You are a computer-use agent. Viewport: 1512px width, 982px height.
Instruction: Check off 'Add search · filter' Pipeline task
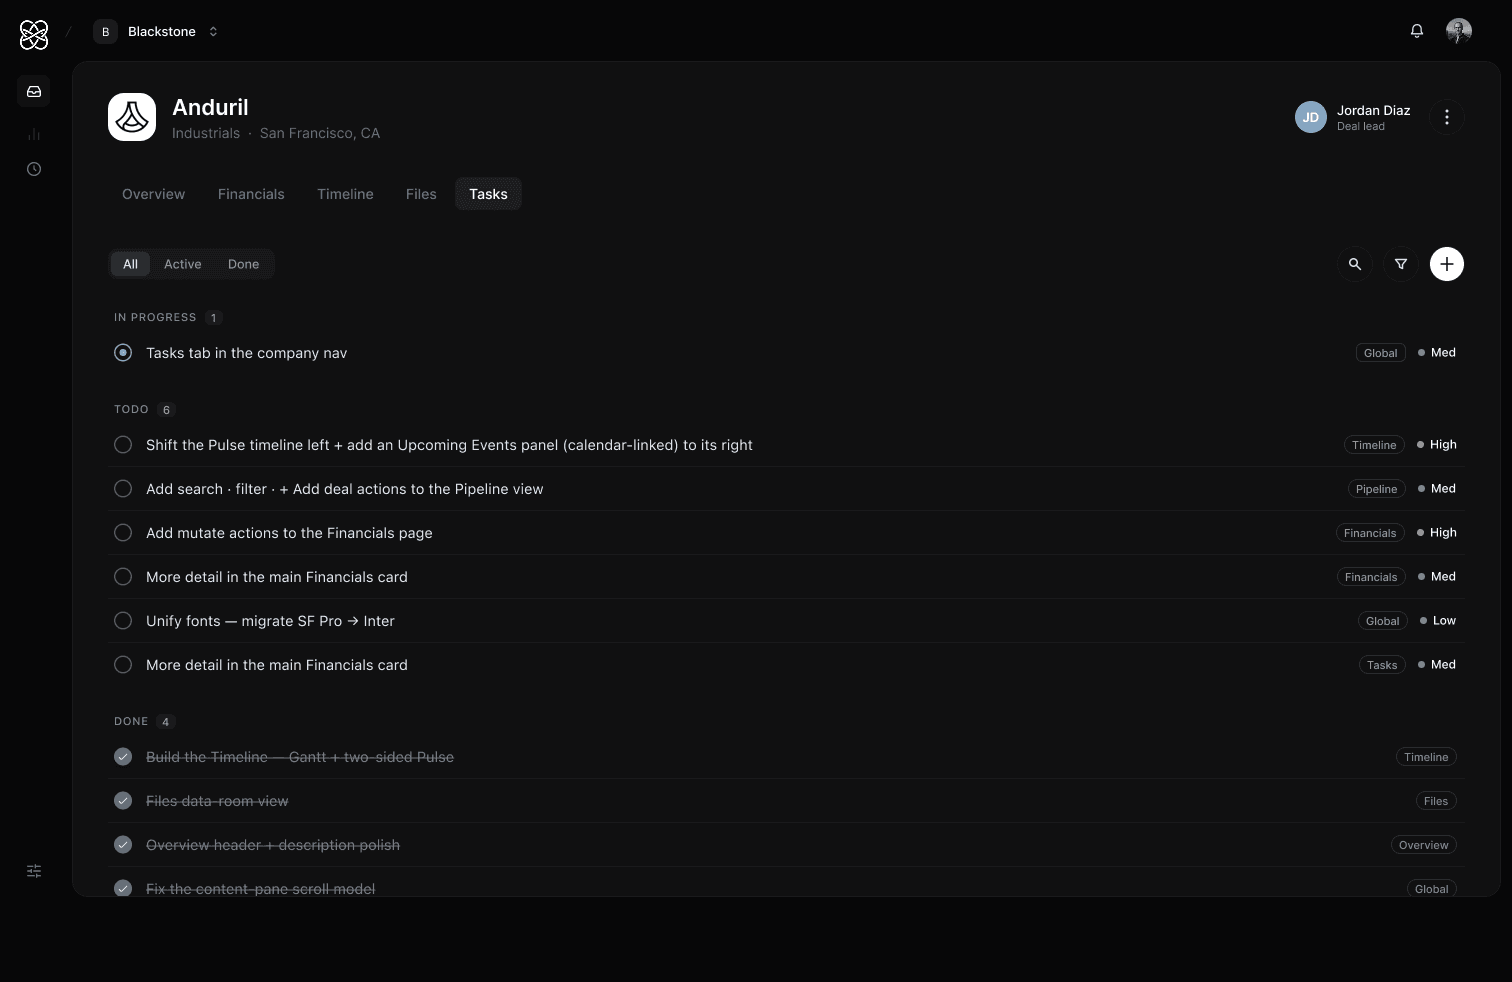coord(123,489)
